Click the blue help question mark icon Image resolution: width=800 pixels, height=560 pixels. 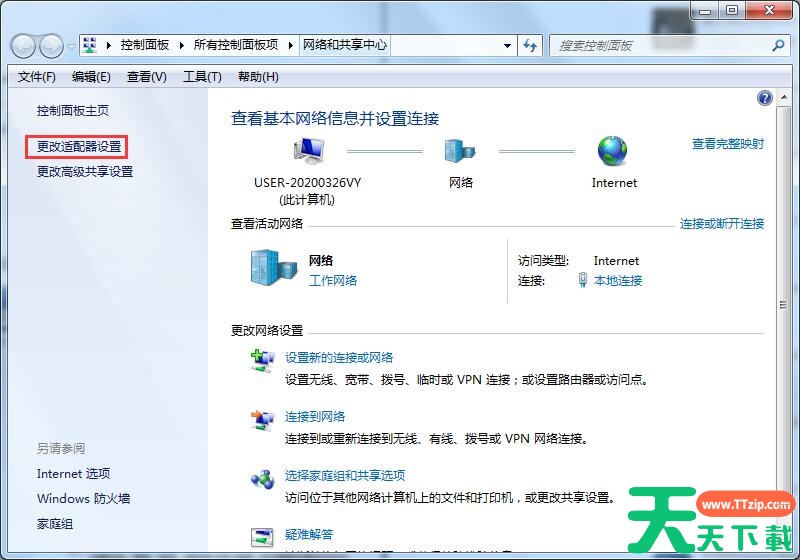click(765, 98)
